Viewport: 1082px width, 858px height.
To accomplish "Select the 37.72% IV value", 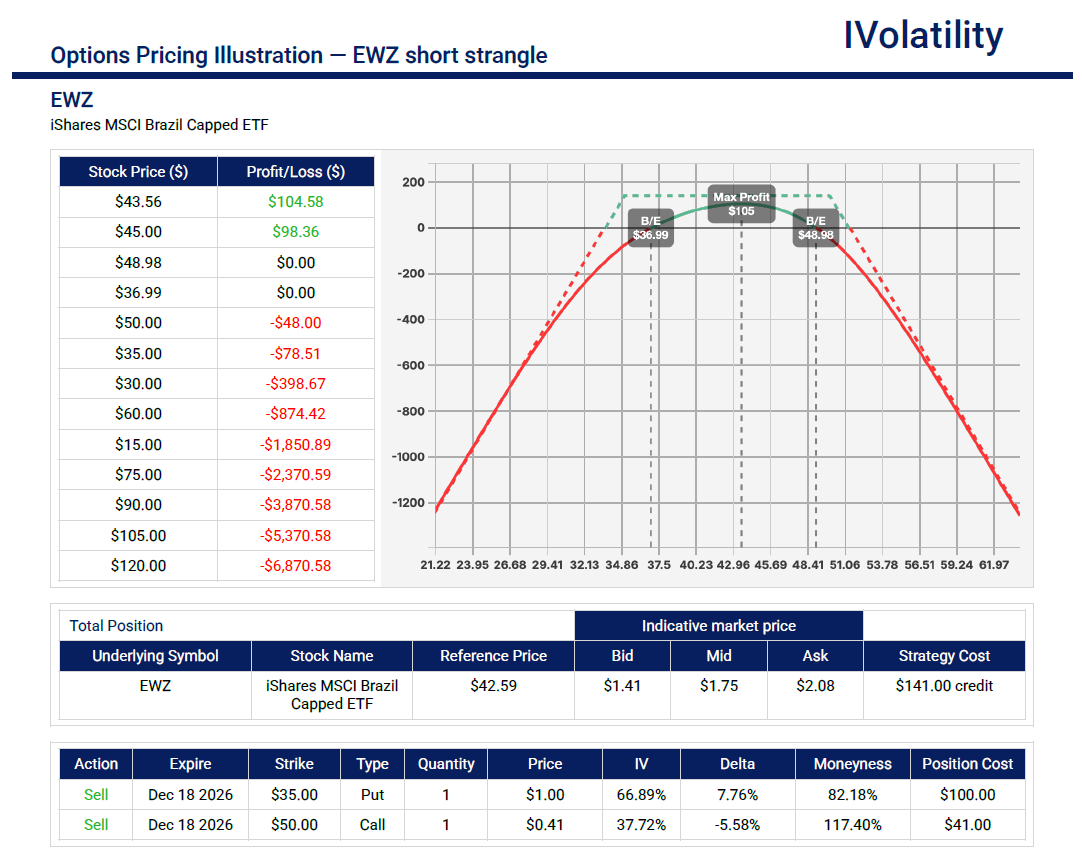I will (641, 825).
